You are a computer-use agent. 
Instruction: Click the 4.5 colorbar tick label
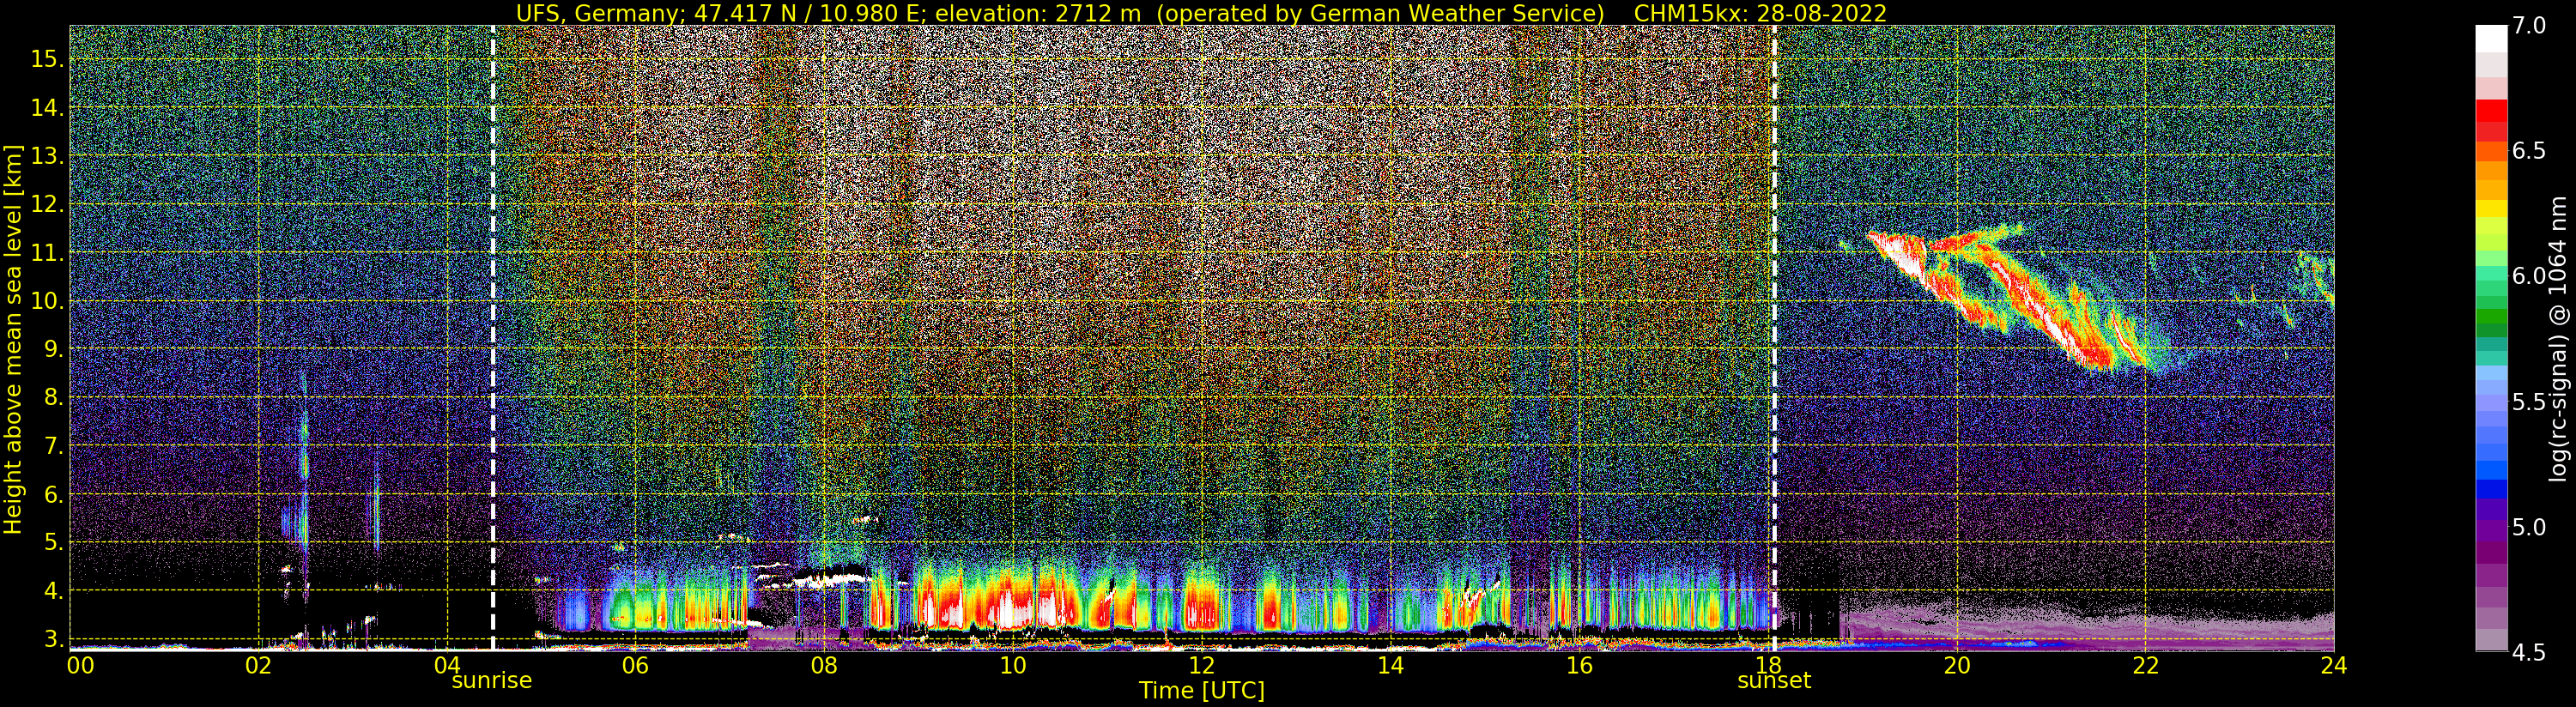point(2530,653)
